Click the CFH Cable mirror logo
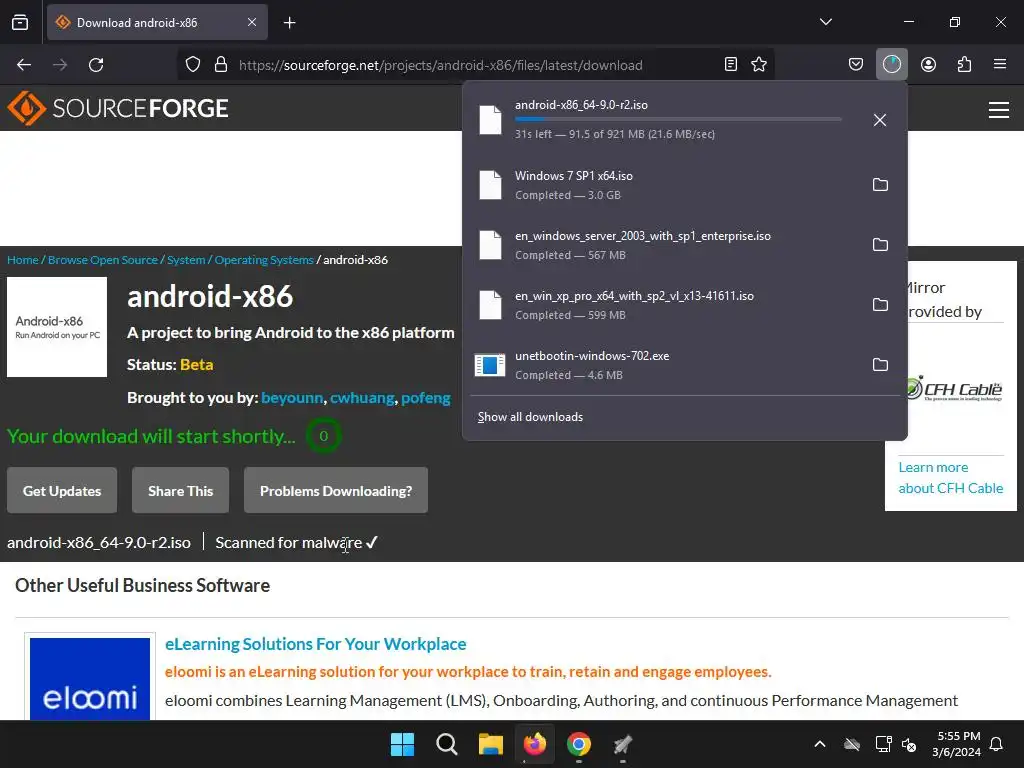1024x768 pixels. [x=955, y=389]
